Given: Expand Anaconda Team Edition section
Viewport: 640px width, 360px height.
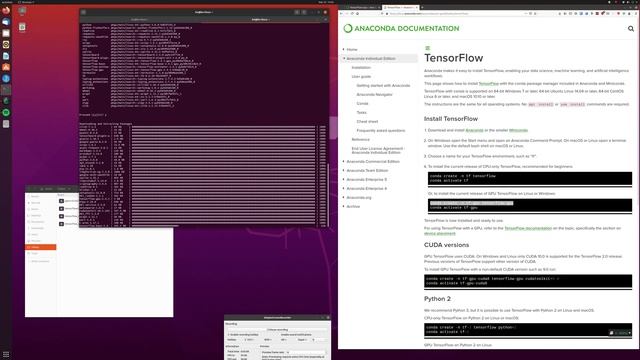Looking at the screenshot, I should [344, 170].
